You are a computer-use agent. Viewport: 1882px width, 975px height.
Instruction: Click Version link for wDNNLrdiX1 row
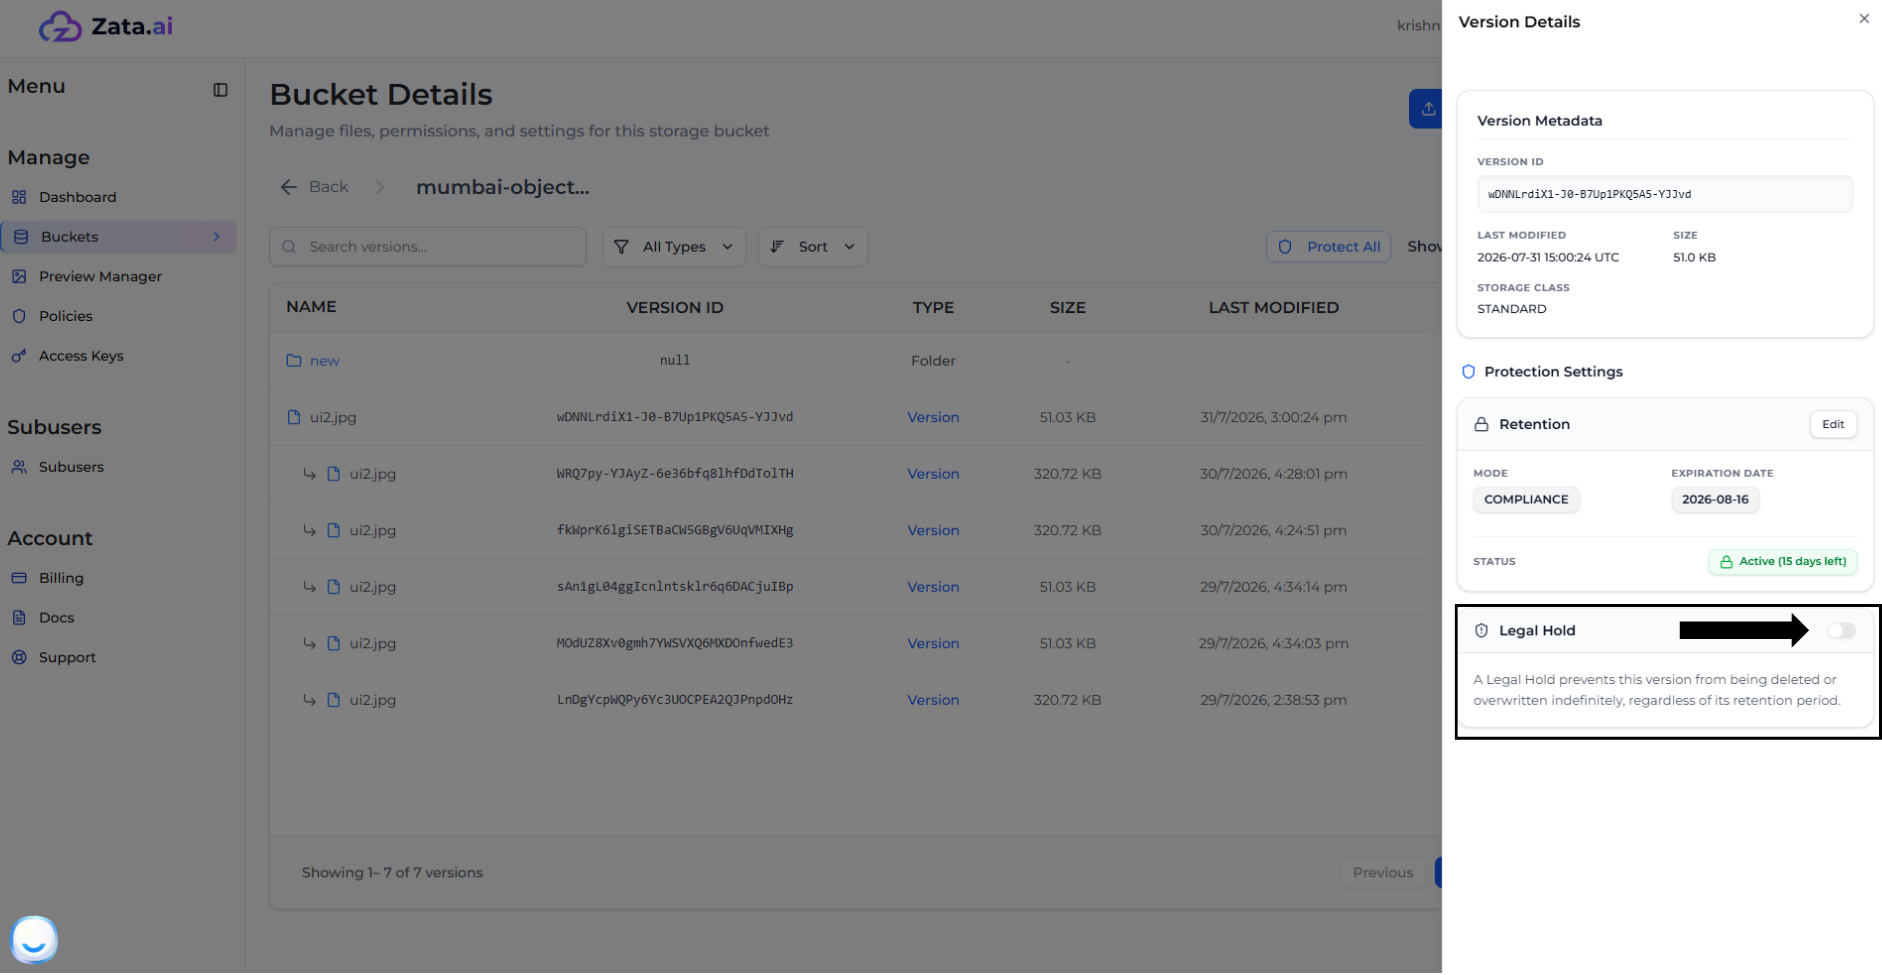pos(933,417)
